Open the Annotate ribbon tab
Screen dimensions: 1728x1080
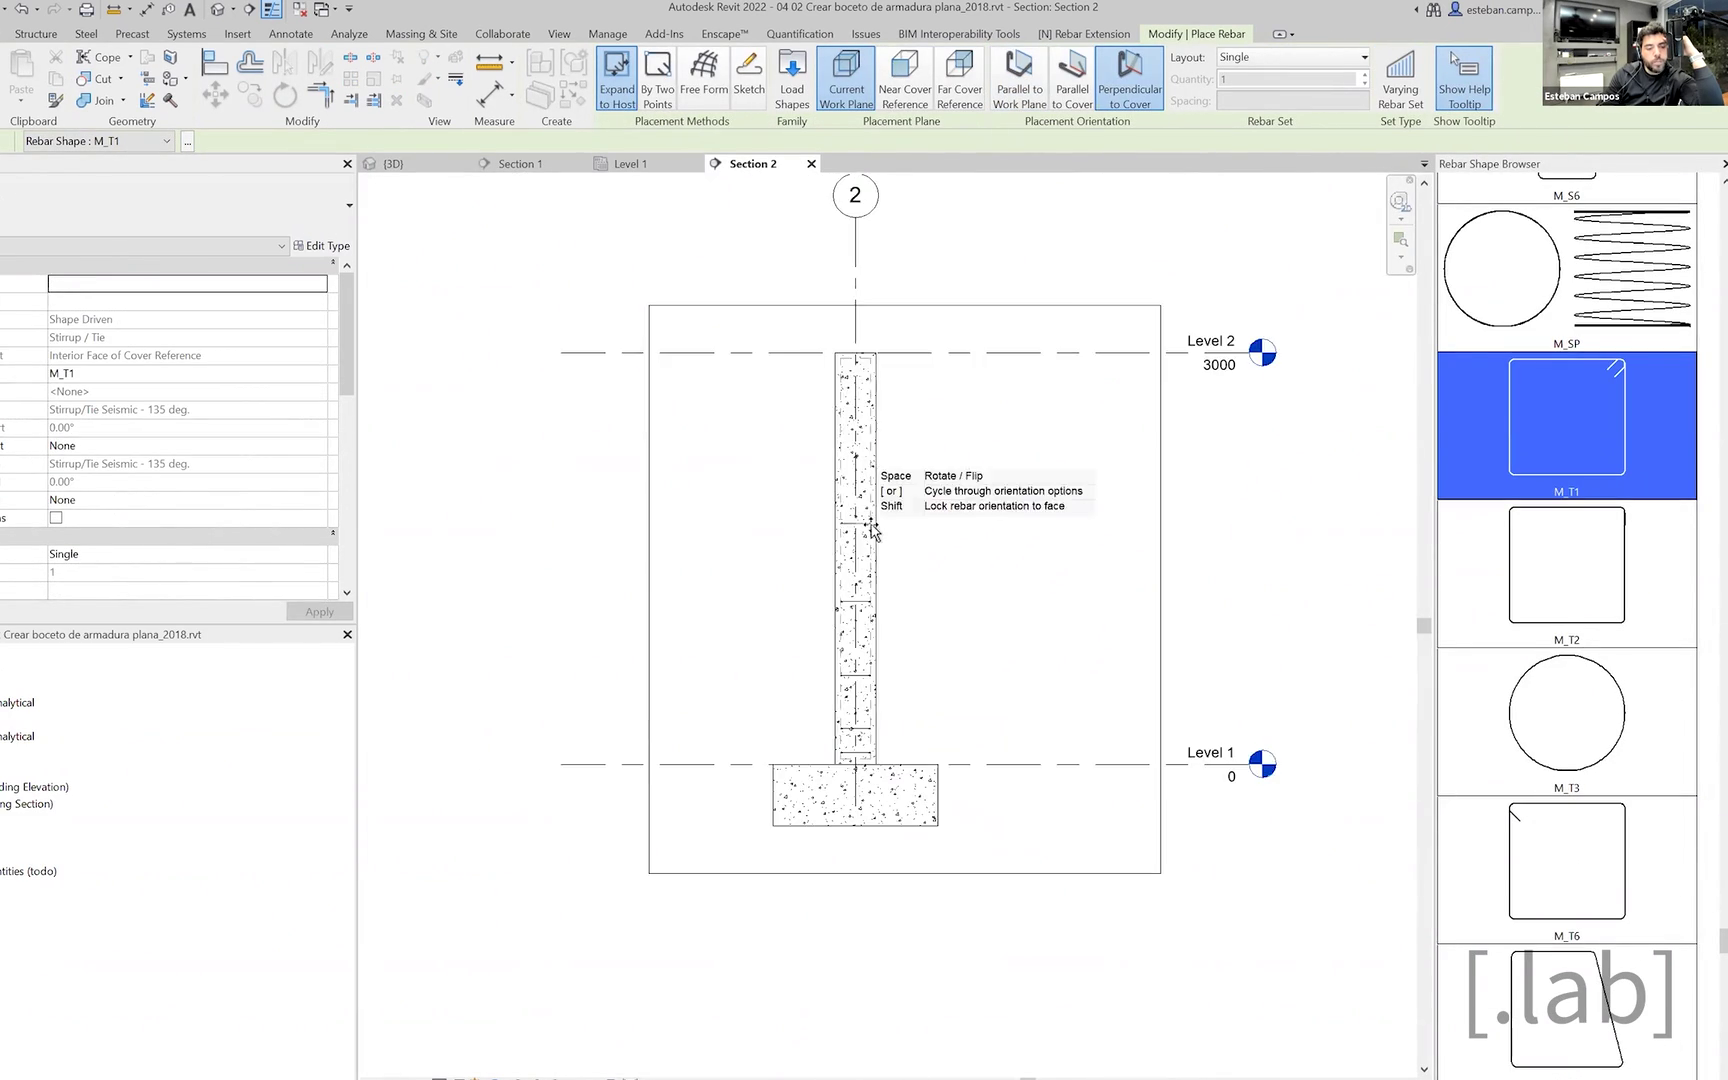coord(290,34)
